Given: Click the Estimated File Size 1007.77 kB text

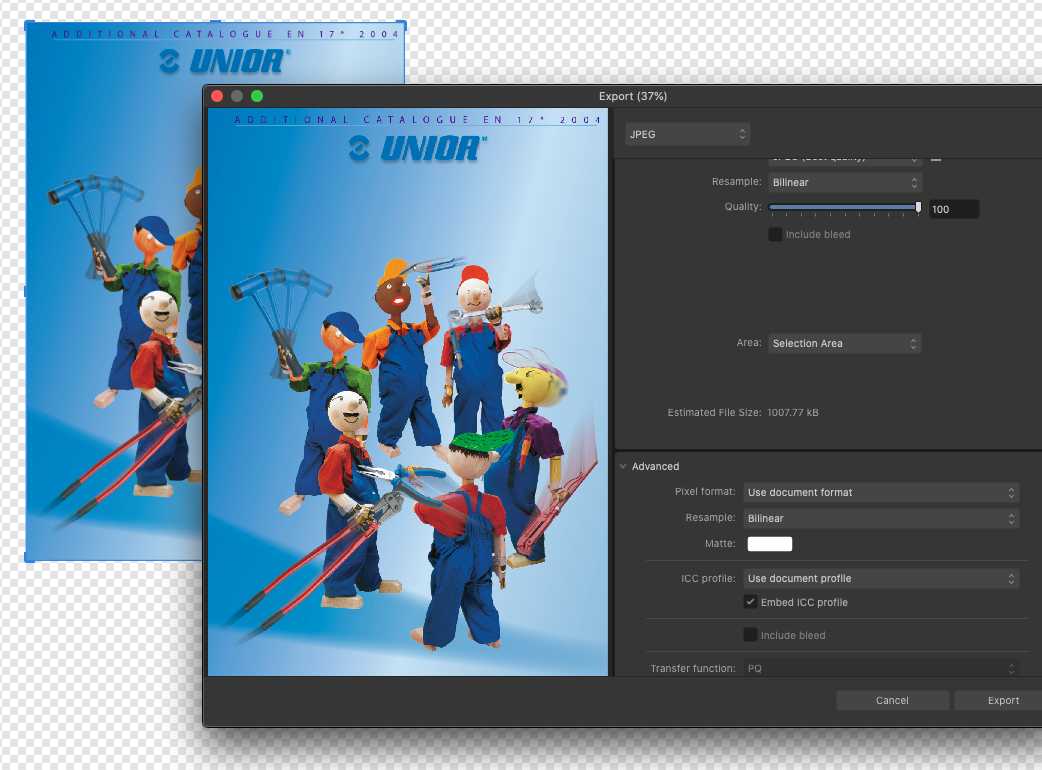Looking at the screenshot, I should point(743,413).
